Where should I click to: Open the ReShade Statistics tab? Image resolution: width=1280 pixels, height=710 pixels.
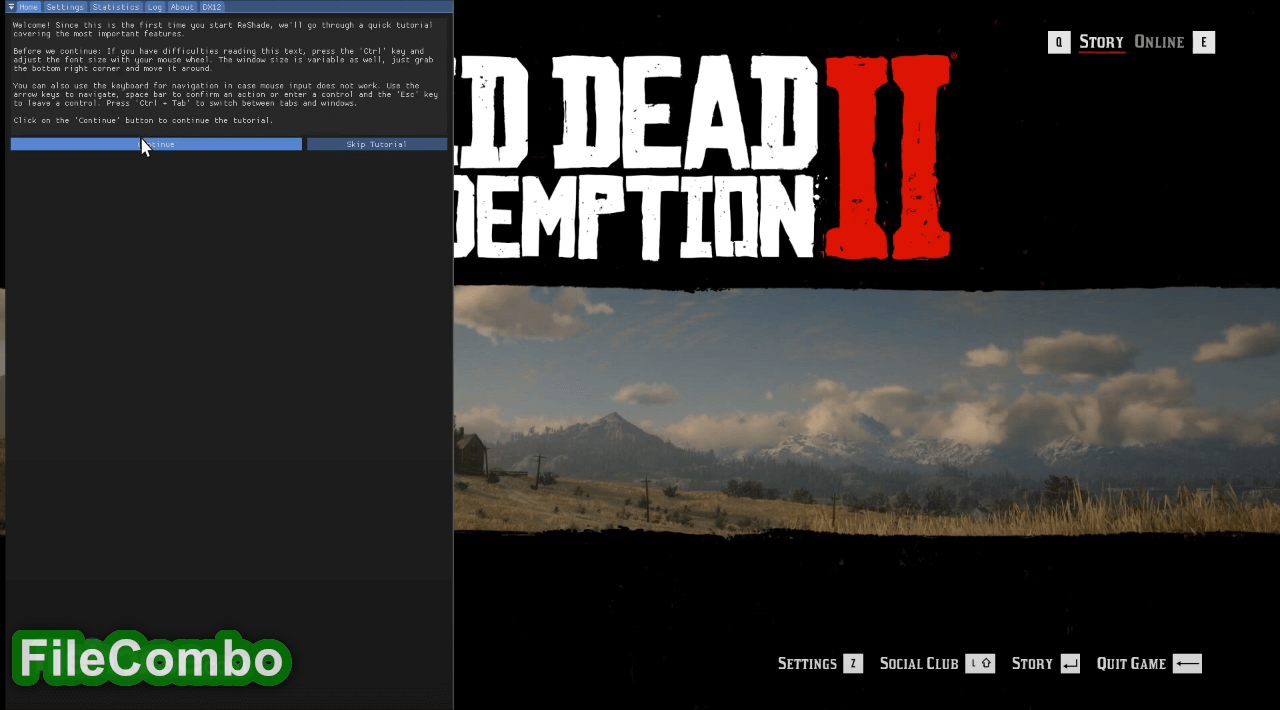click(x=116, y=7)
